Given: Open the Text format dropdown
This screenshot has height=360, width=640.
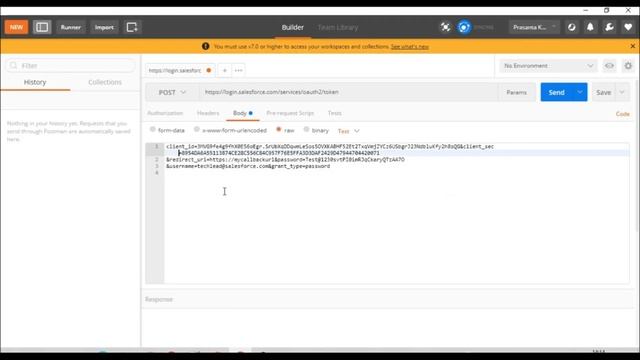Looking at the screenshot, I should (348, 131).
